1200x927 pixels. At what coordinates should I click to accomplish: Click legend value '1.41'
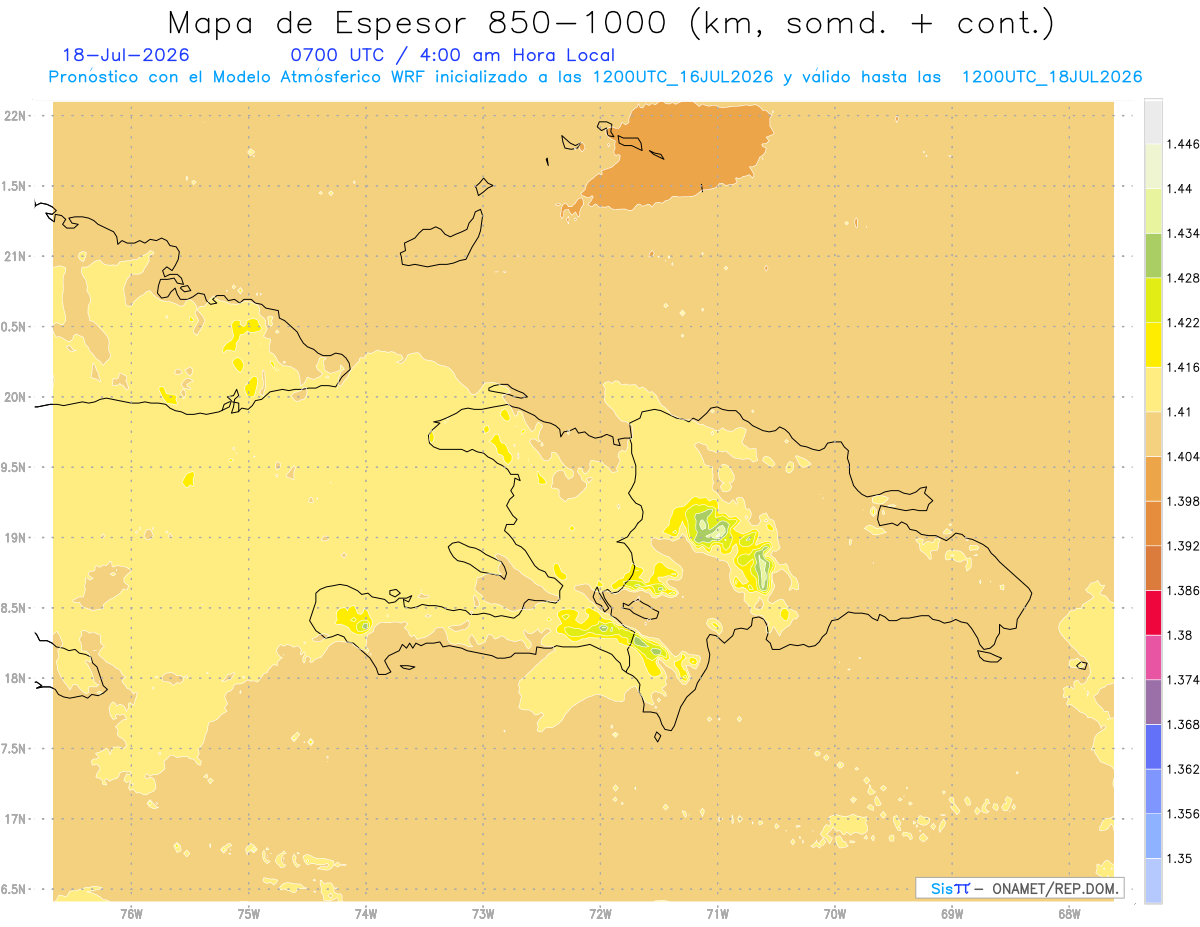(x=1179, y=412)
